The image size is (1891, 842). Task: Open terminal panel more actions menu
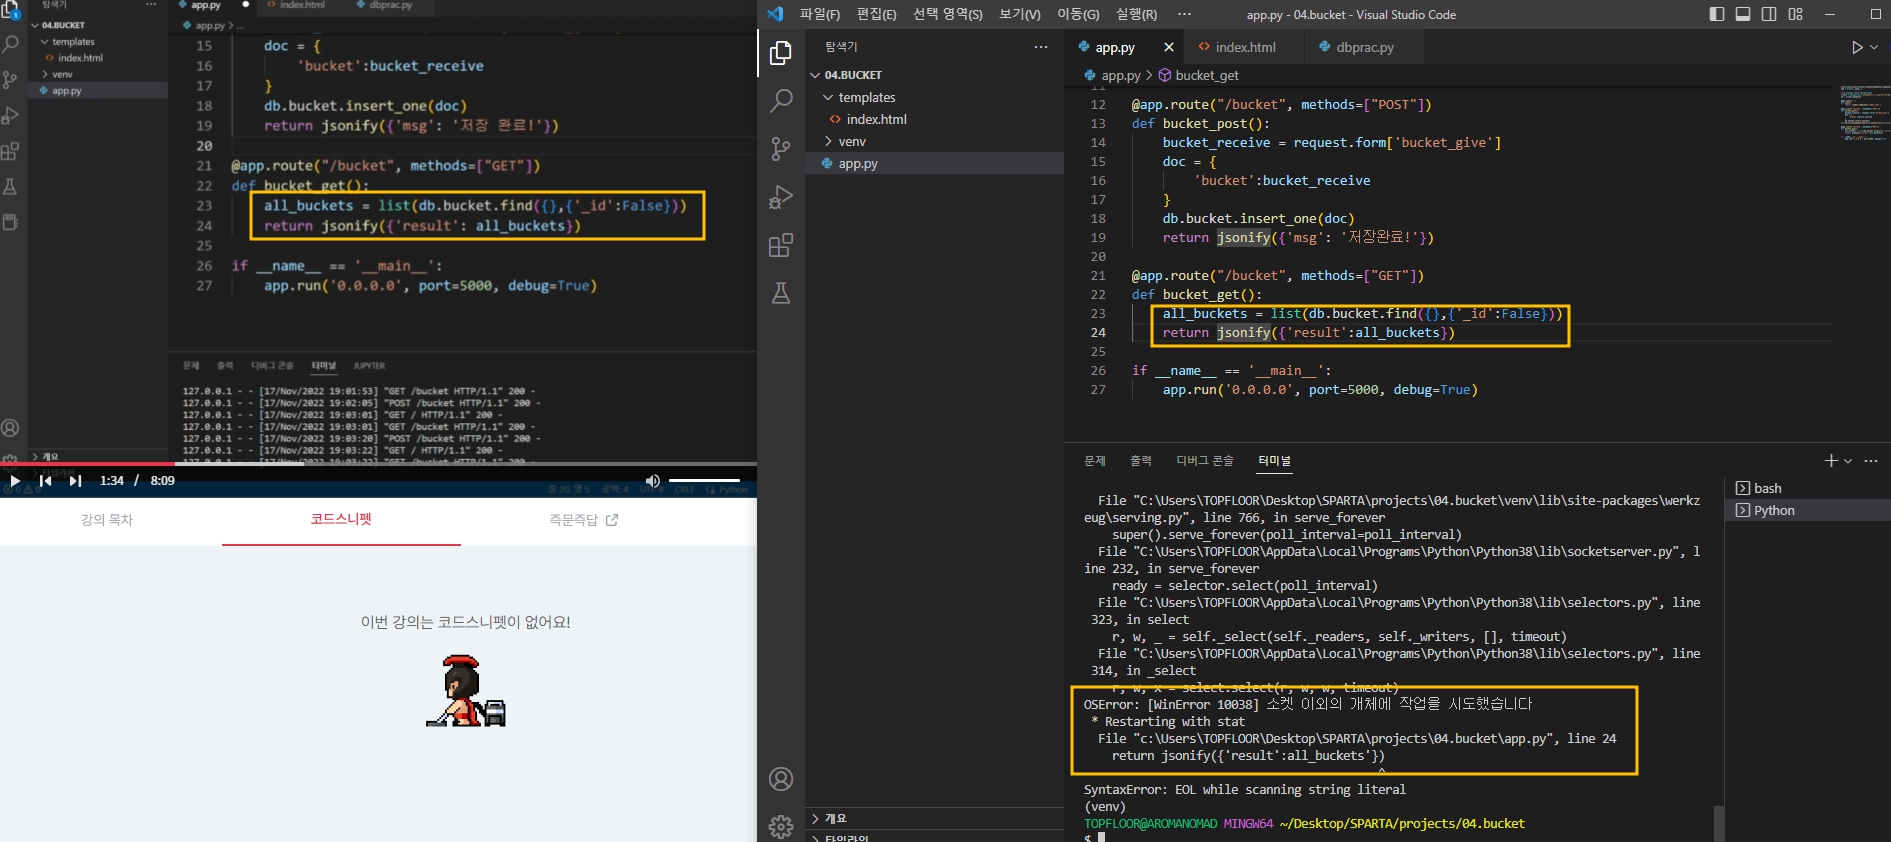pos(1871,460)
